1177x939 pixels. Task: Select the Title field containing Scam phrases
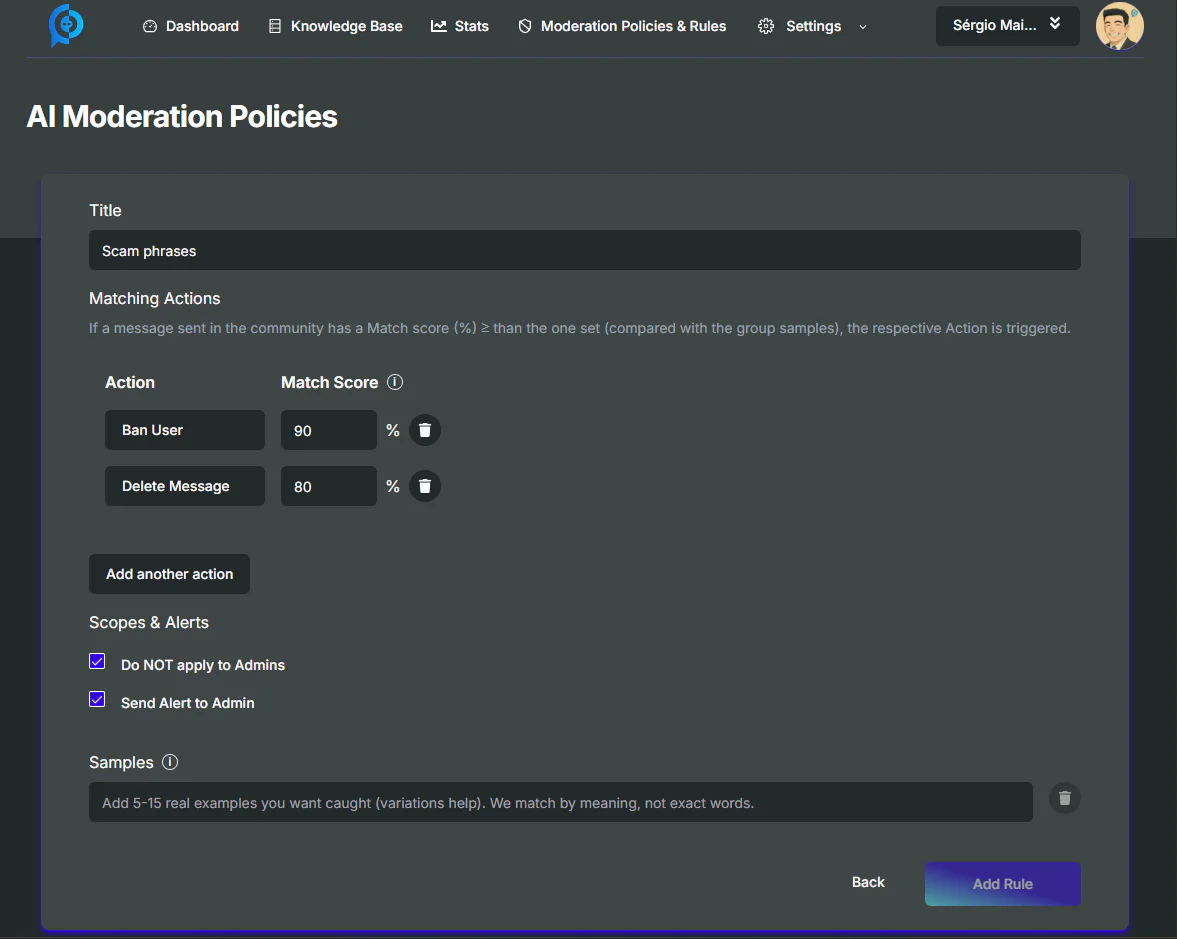point(584,250)
